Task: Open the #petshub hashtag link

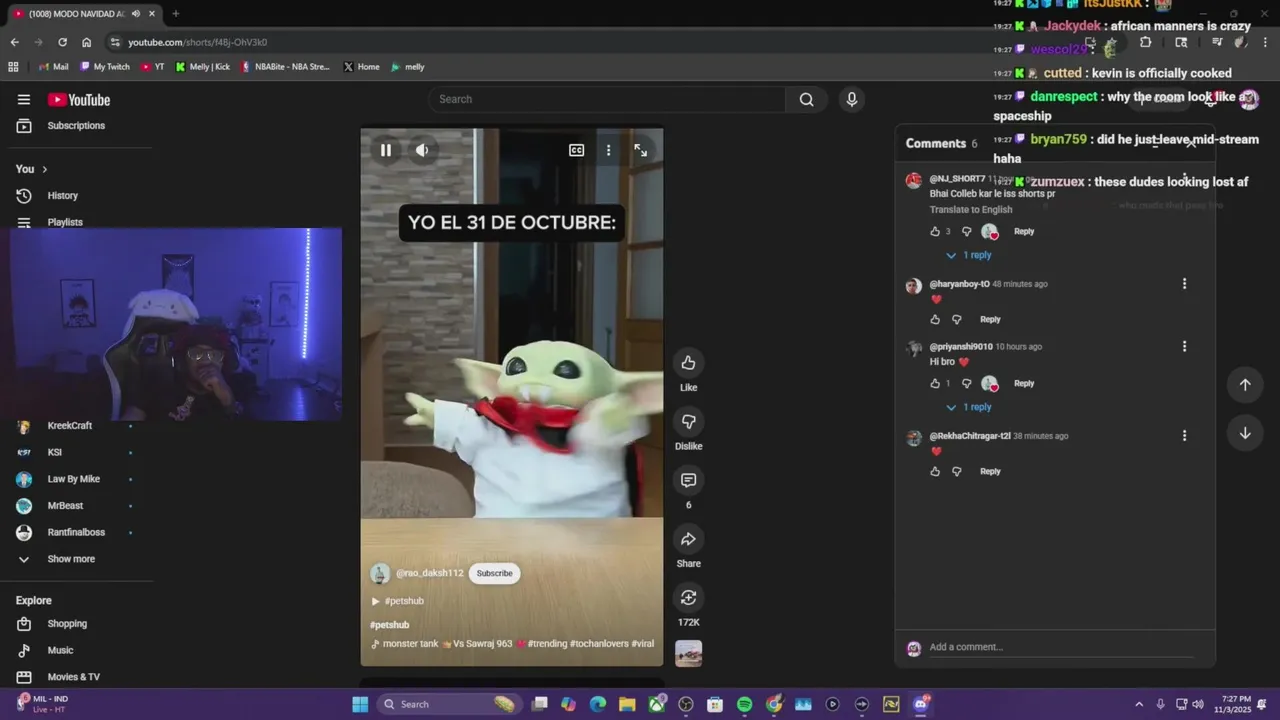Action: click(x=390, y=625)
